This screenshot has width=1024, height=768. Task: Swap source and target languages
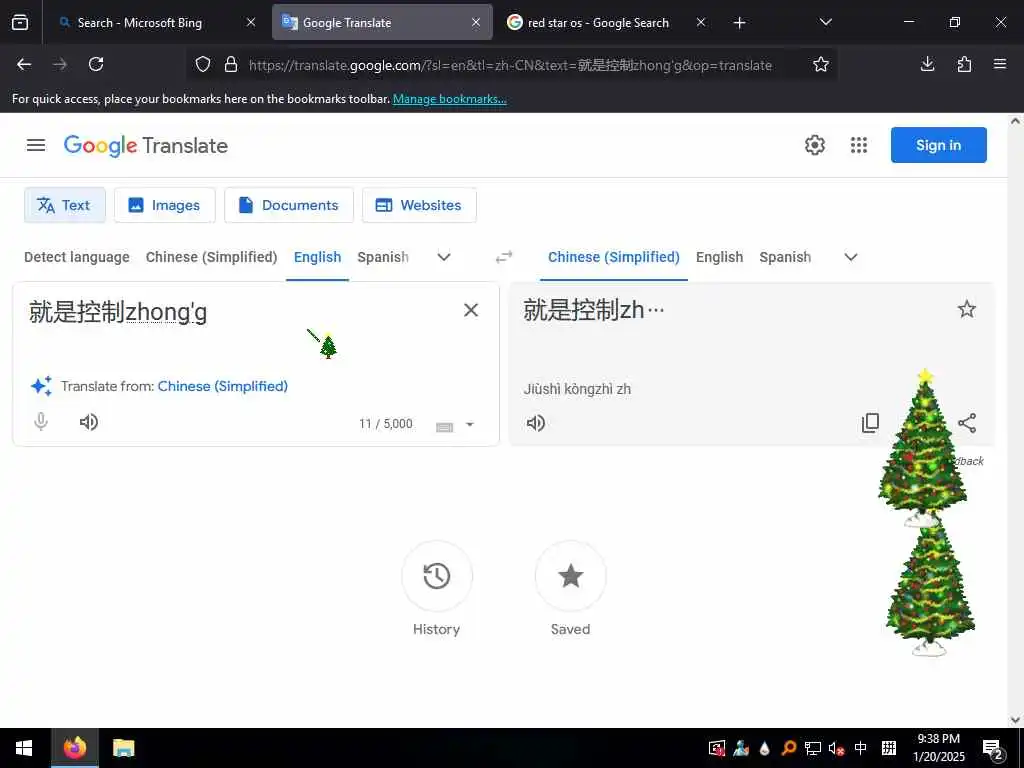[504, 257]
